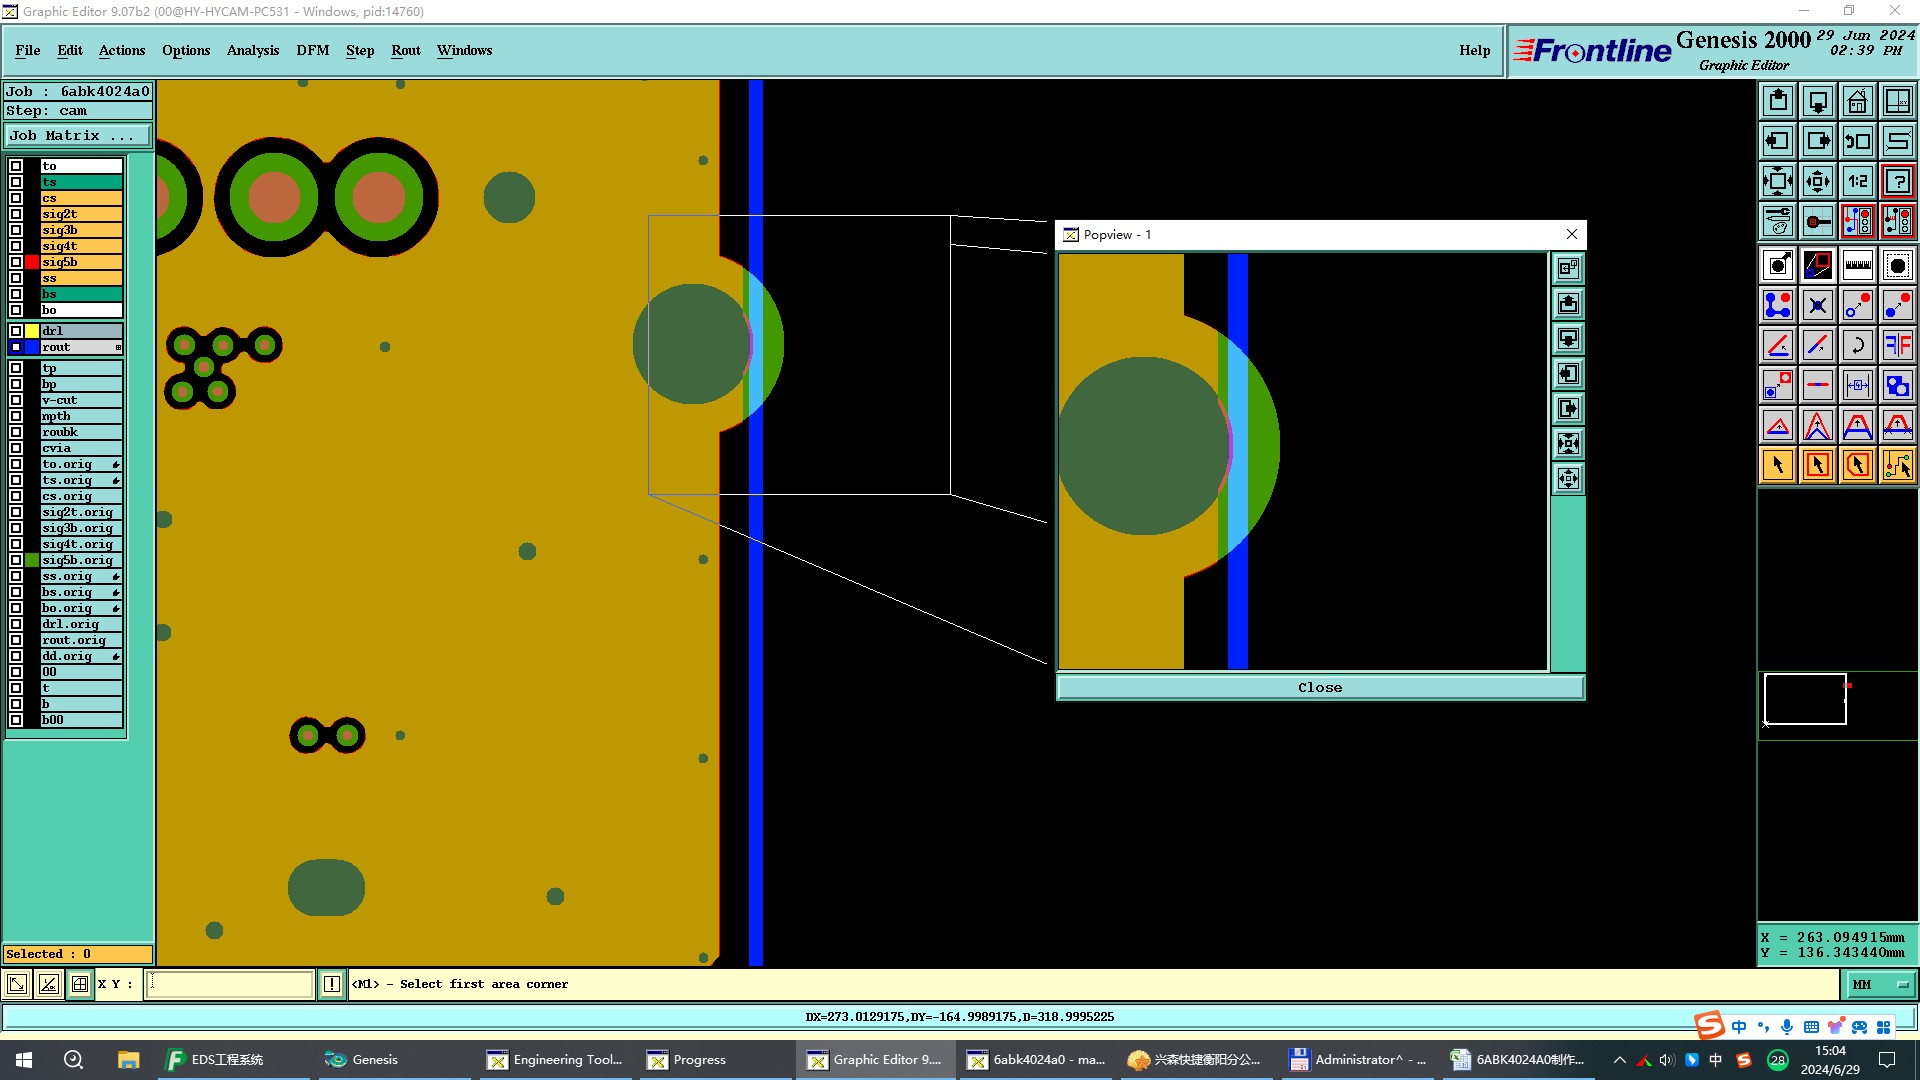The height and width of the screenshot is (1080, 1920).
Task: Click the mirror feature tool icon
Action: (x=1897, y=345)
